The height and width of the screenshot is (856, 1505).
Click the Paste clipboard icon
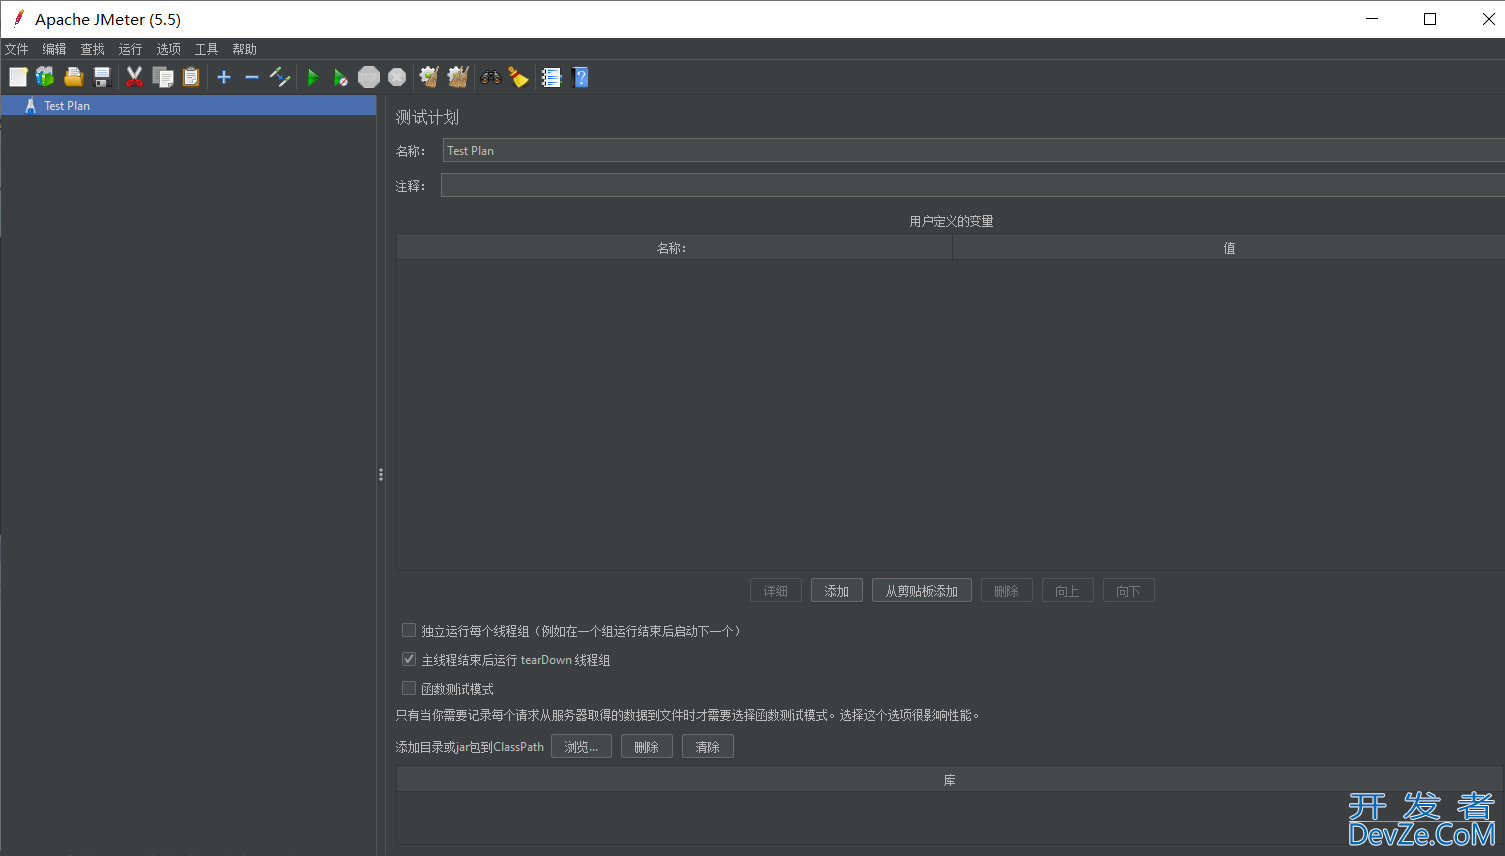click(x=191, y=77)
